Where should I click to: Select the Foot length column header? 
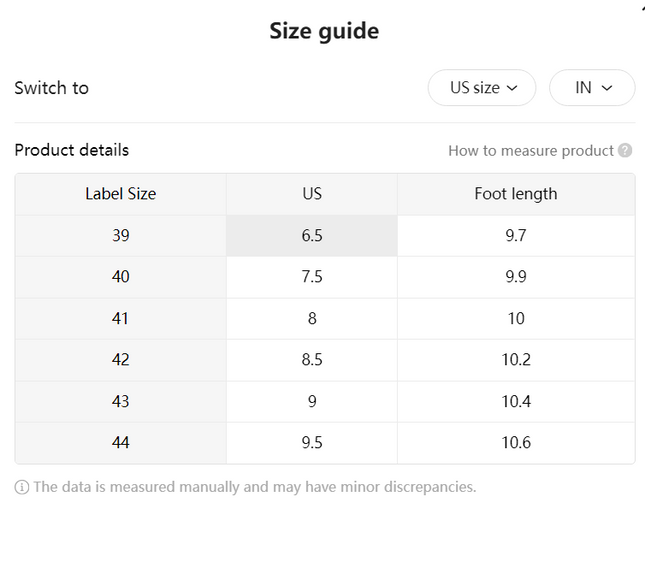pos(516,194)
